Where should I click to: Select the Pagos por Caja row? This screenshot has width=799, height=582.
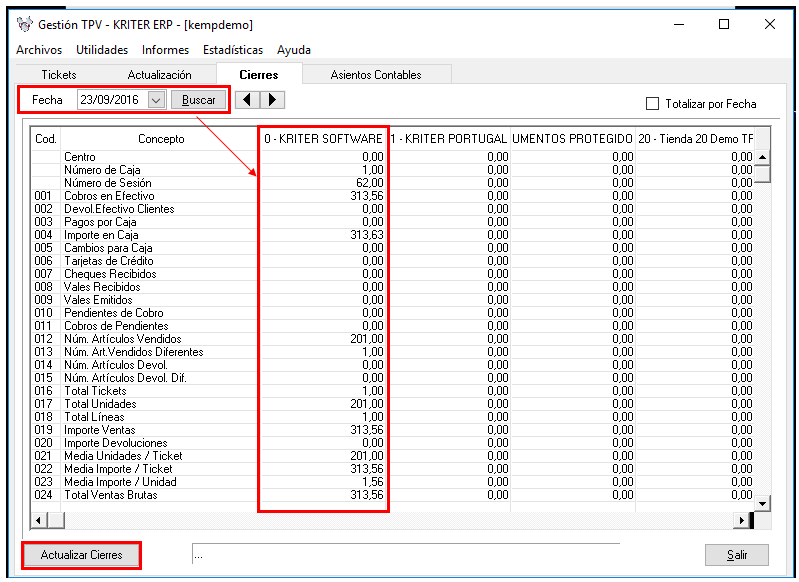pos(392,222)
